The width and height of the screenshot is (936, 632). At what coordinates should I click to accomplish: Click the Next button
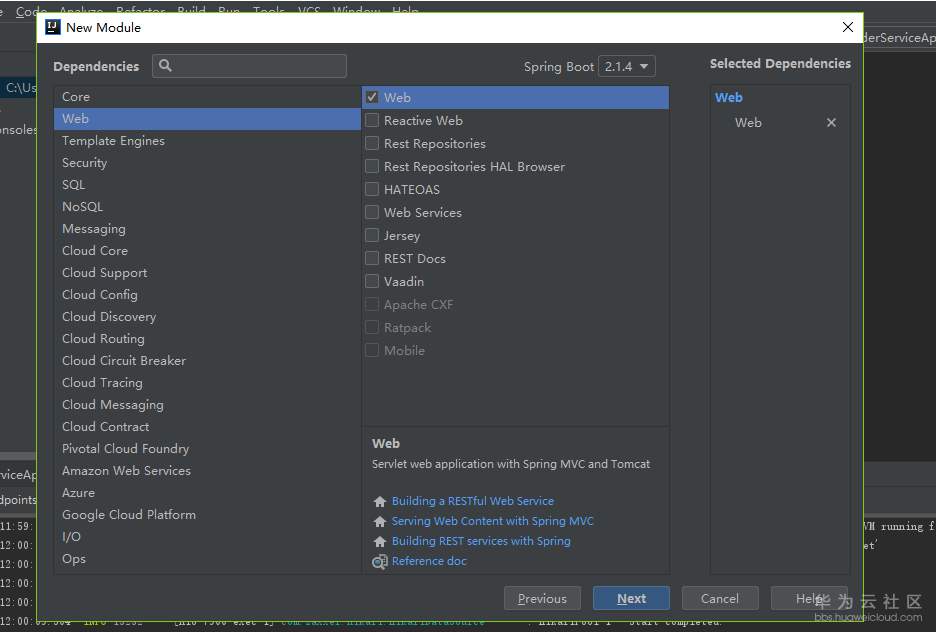click(x=631, y=599)
